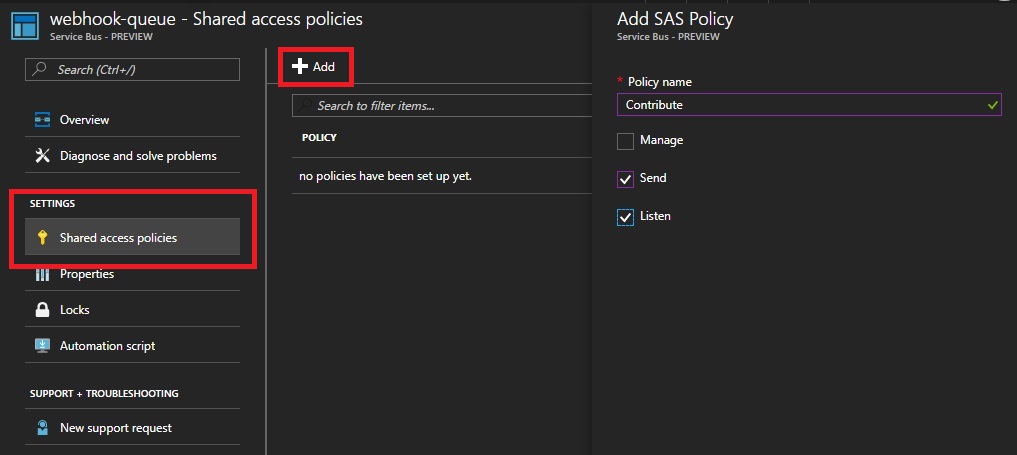1017x455 pixels.
Task: Click the Send label text
Action: (653, 178)
